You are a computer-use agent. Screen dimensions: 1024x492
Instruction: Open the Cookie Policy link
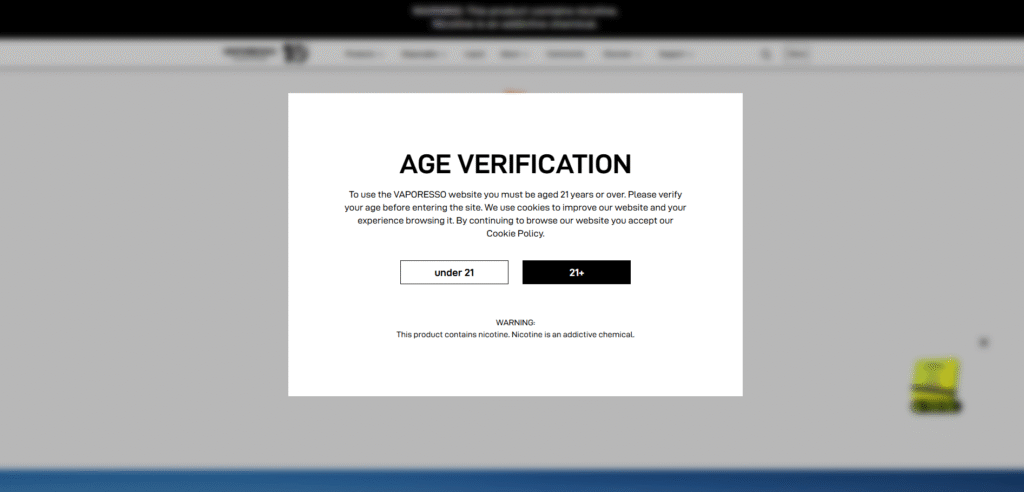(x=515, y=233)
